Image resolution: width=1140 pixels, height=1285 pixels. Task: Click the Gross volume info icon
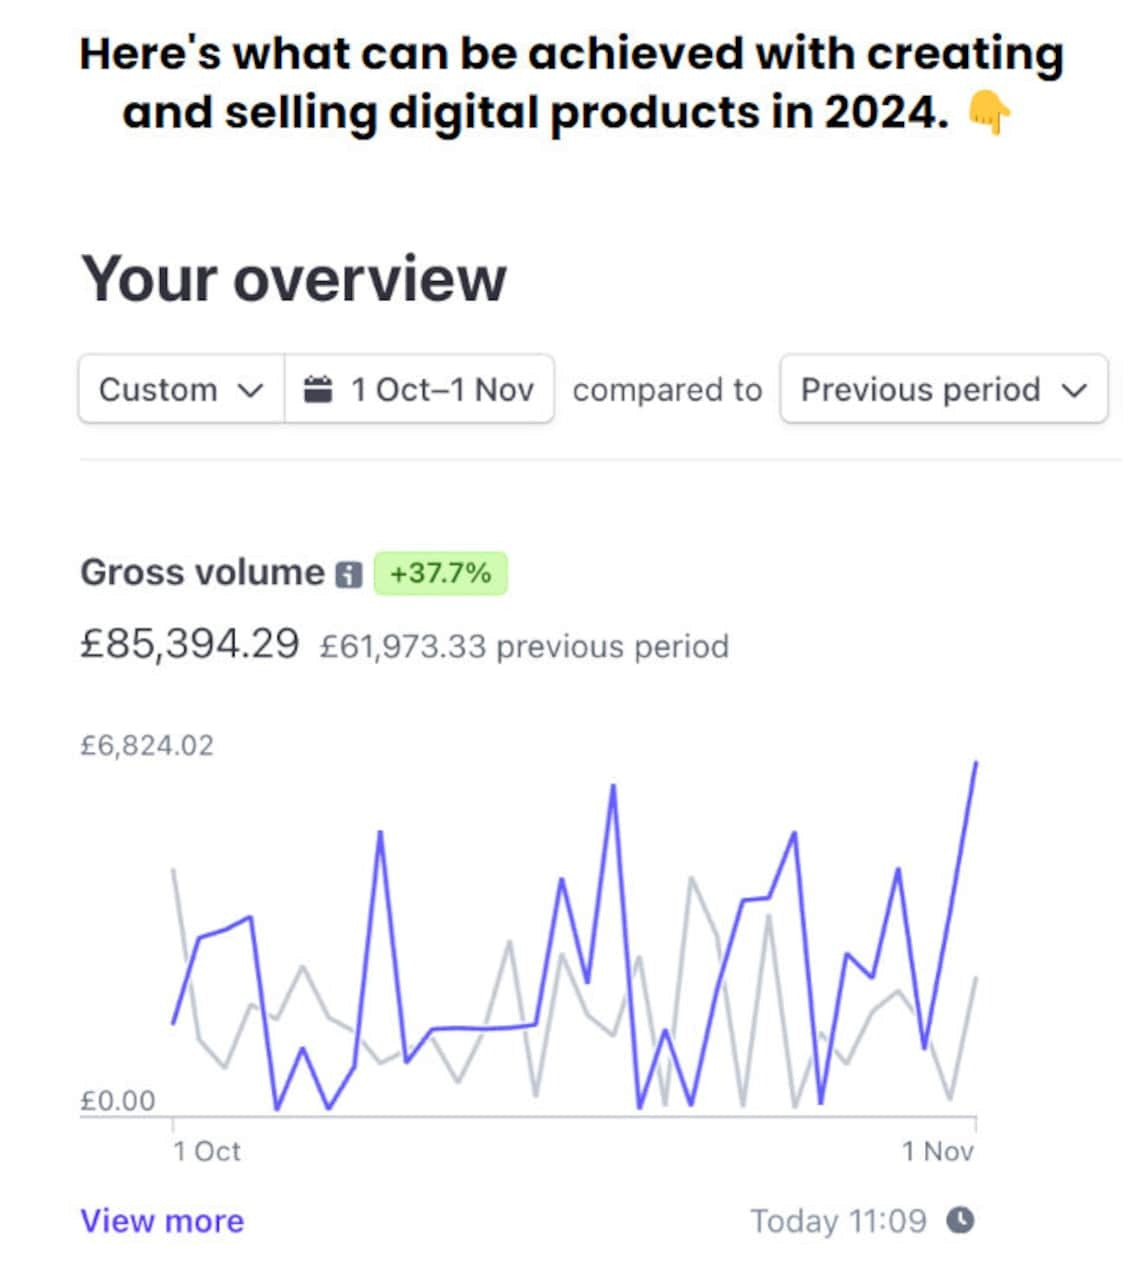[348, 575]
